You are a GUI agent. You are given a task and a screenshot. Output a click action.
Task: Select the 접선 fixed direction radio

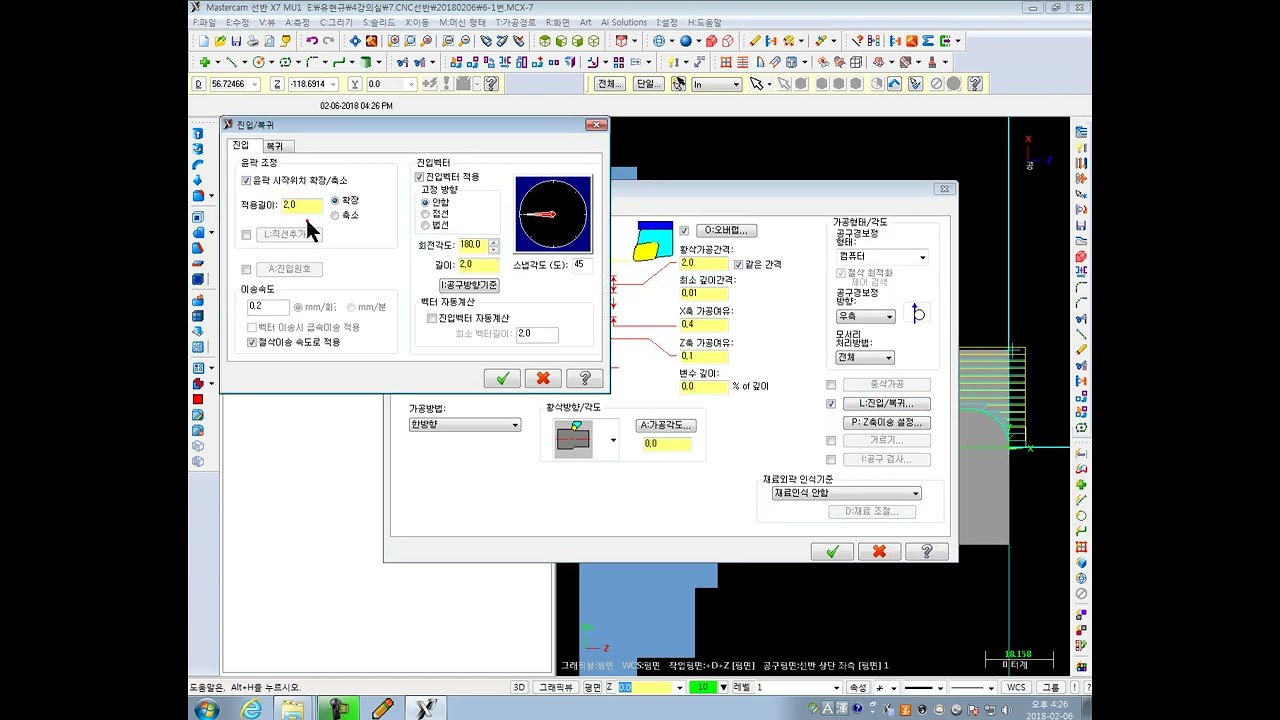coord(425,214)
